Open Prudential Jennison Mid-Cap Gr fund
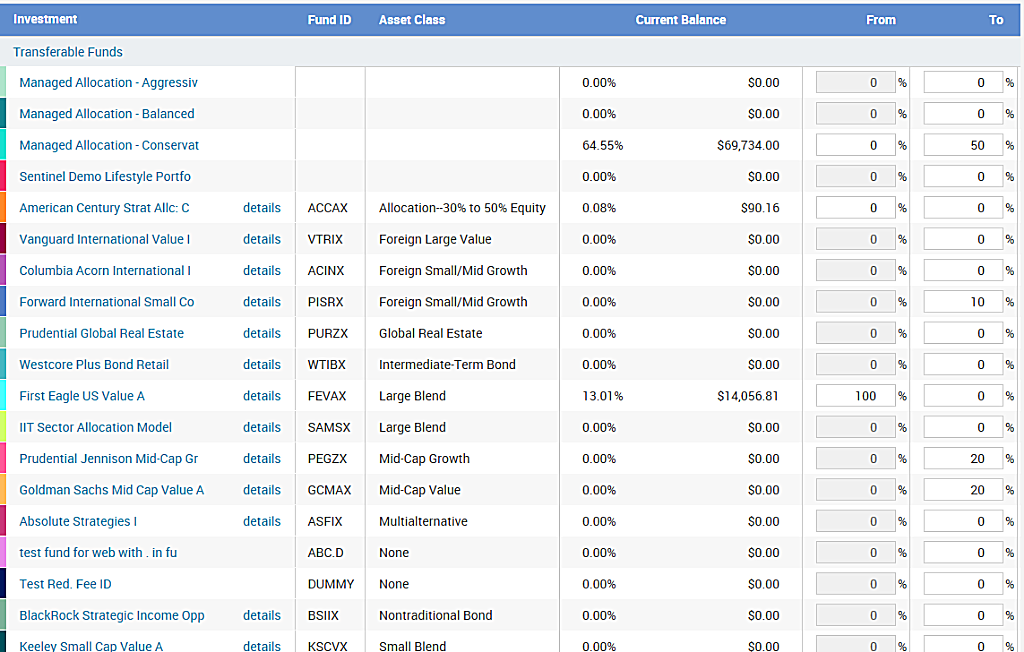Screen dimensions: 1024x652 coord(109,459)
